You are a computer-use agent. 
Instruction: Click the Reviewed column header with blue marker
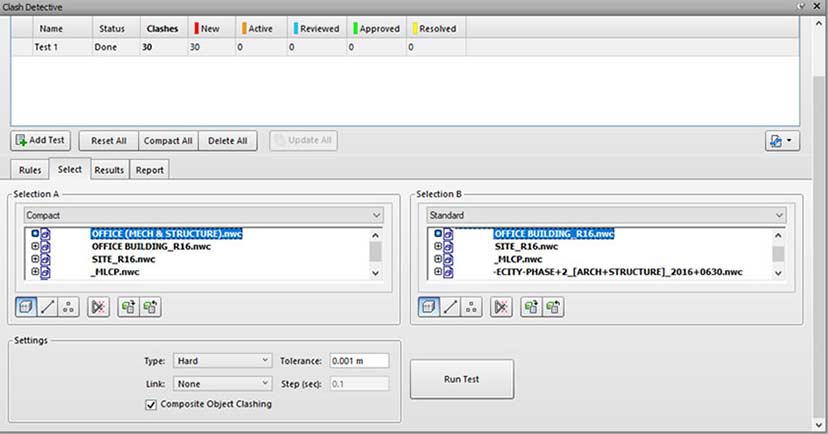(x=316, y=29)
